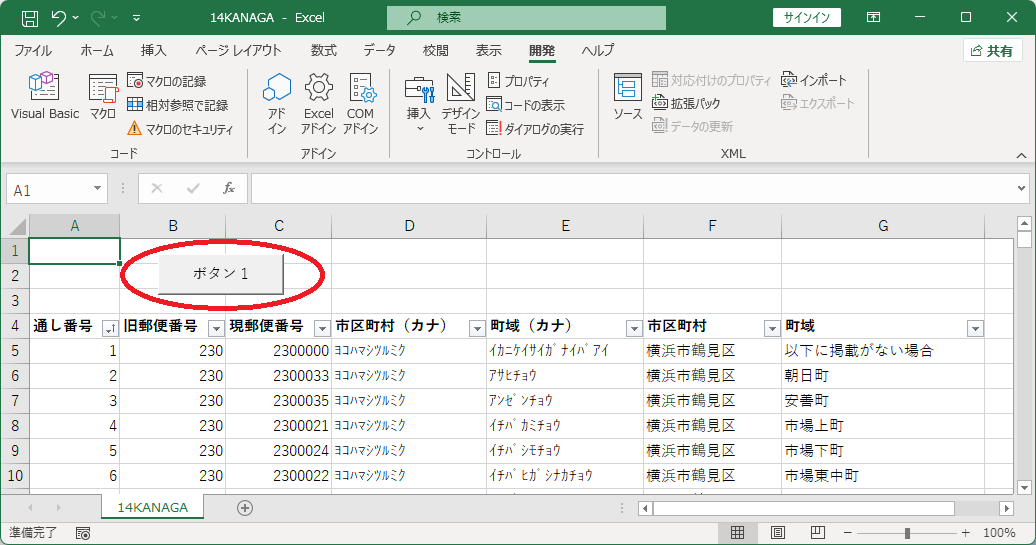Open the Add-ins (アドイン) hexagon icon

click(x=277, y=104)
